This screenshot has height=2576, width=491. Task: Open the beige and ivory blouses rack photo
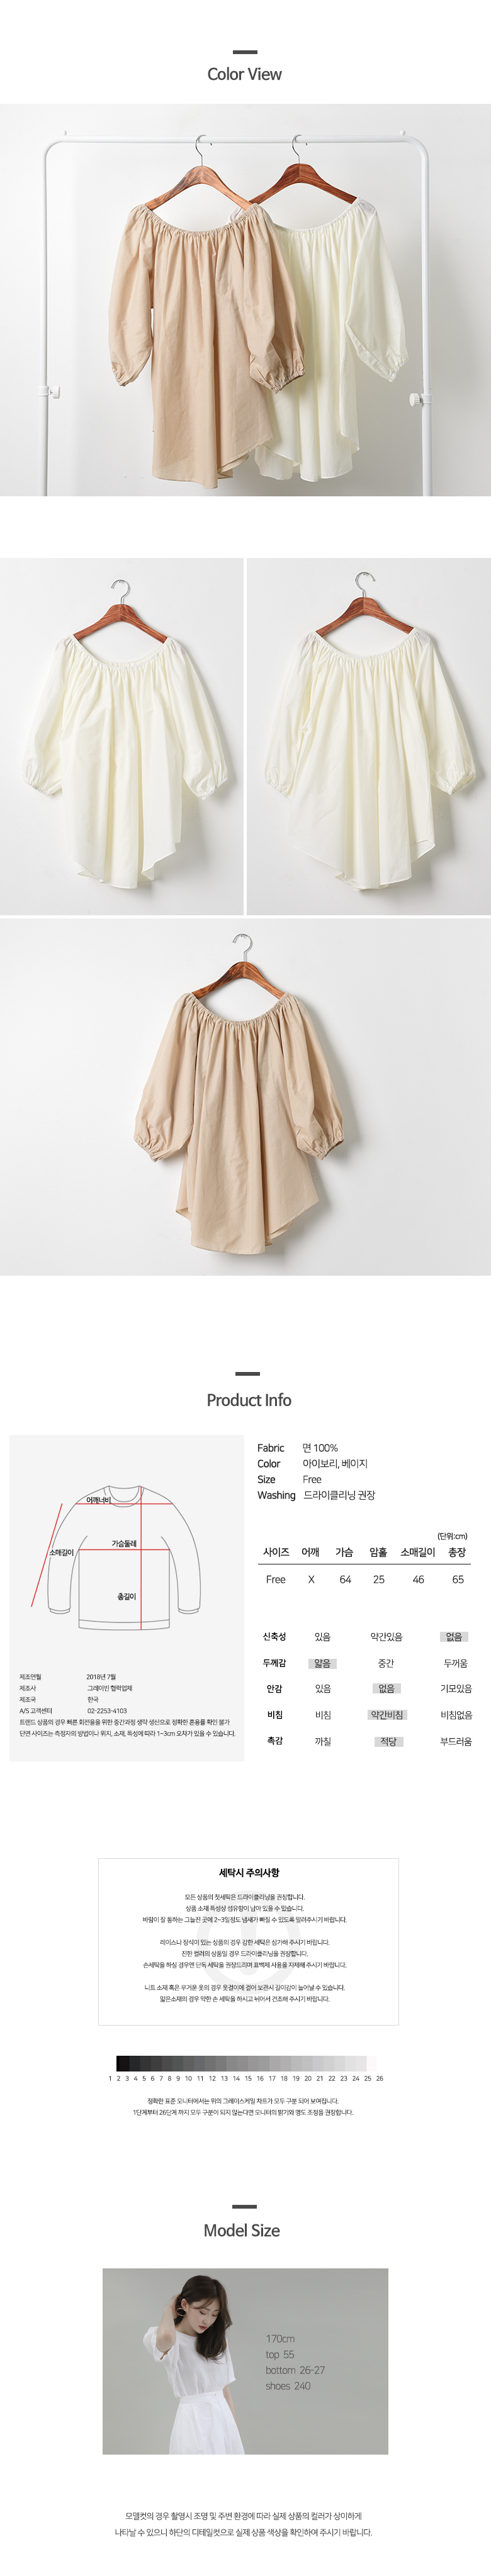tap(245, 300)
